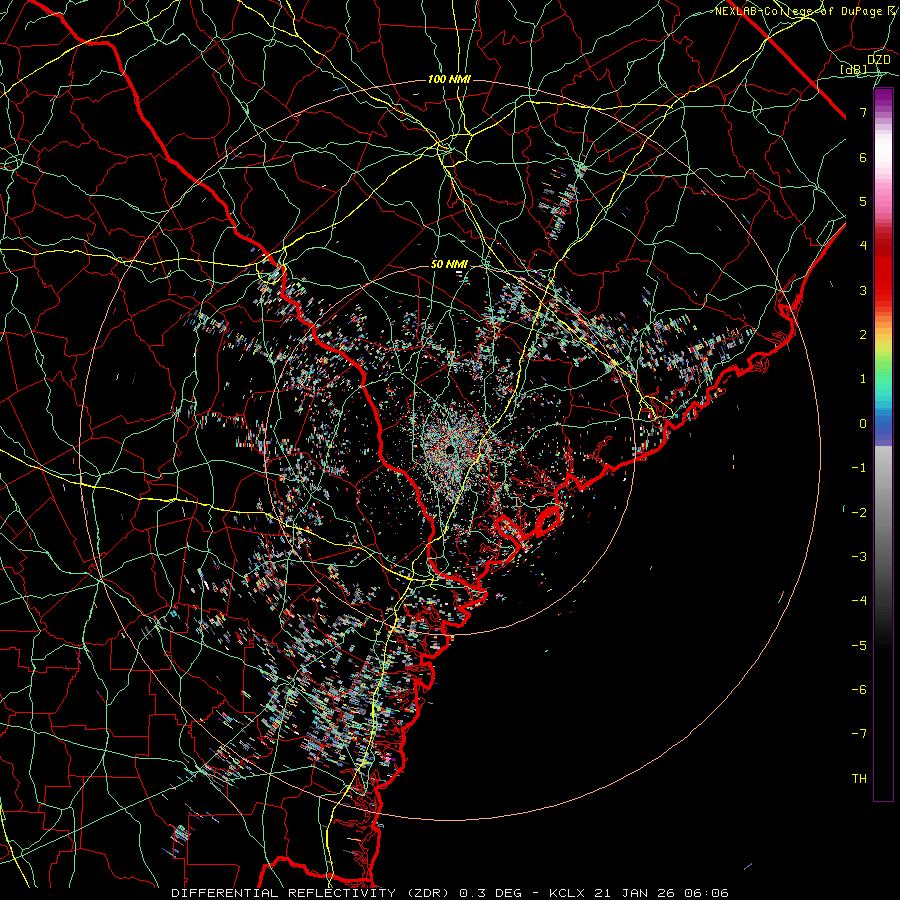Screen dimensions: 900x900
Task: Click the 4 value on the scale
Action: pos(863,246)
